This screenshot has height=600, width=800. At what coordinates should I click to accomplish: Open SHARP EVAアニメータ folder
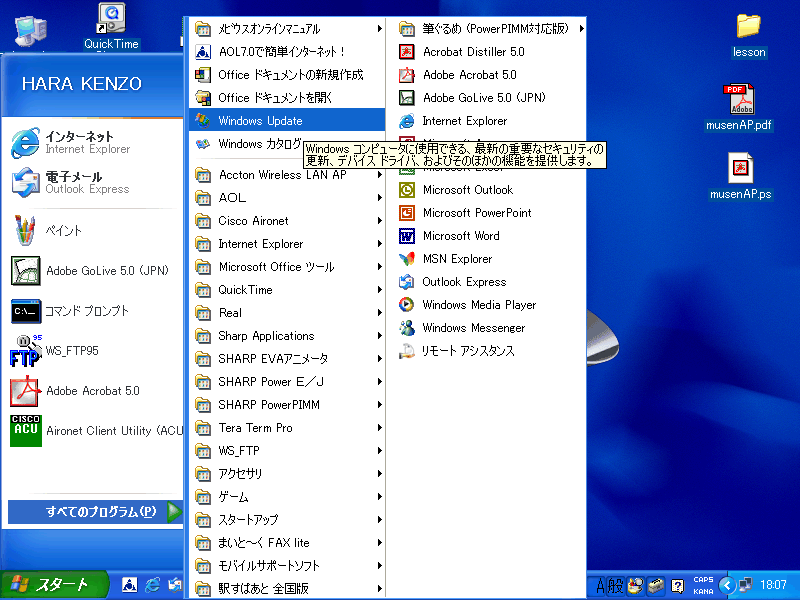287,359
